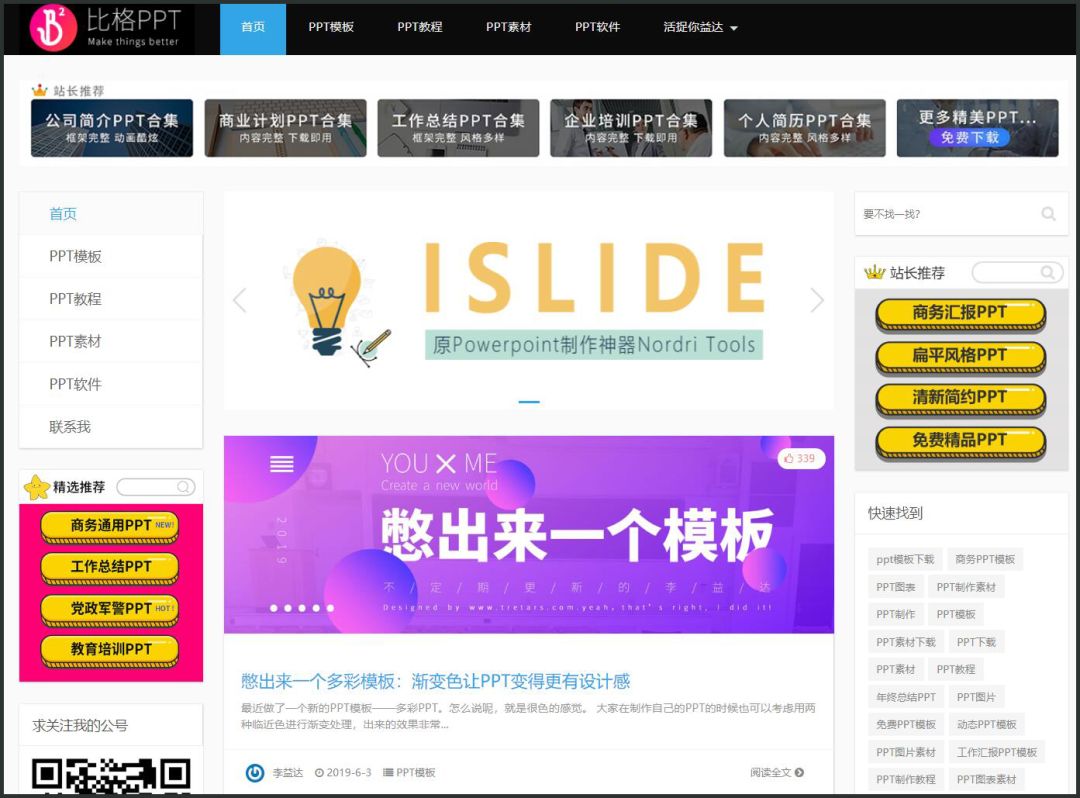Open 商业计划PPT合集 banner
The height and width of the screenshot is (798, 1080).
(x=285, y=128)
